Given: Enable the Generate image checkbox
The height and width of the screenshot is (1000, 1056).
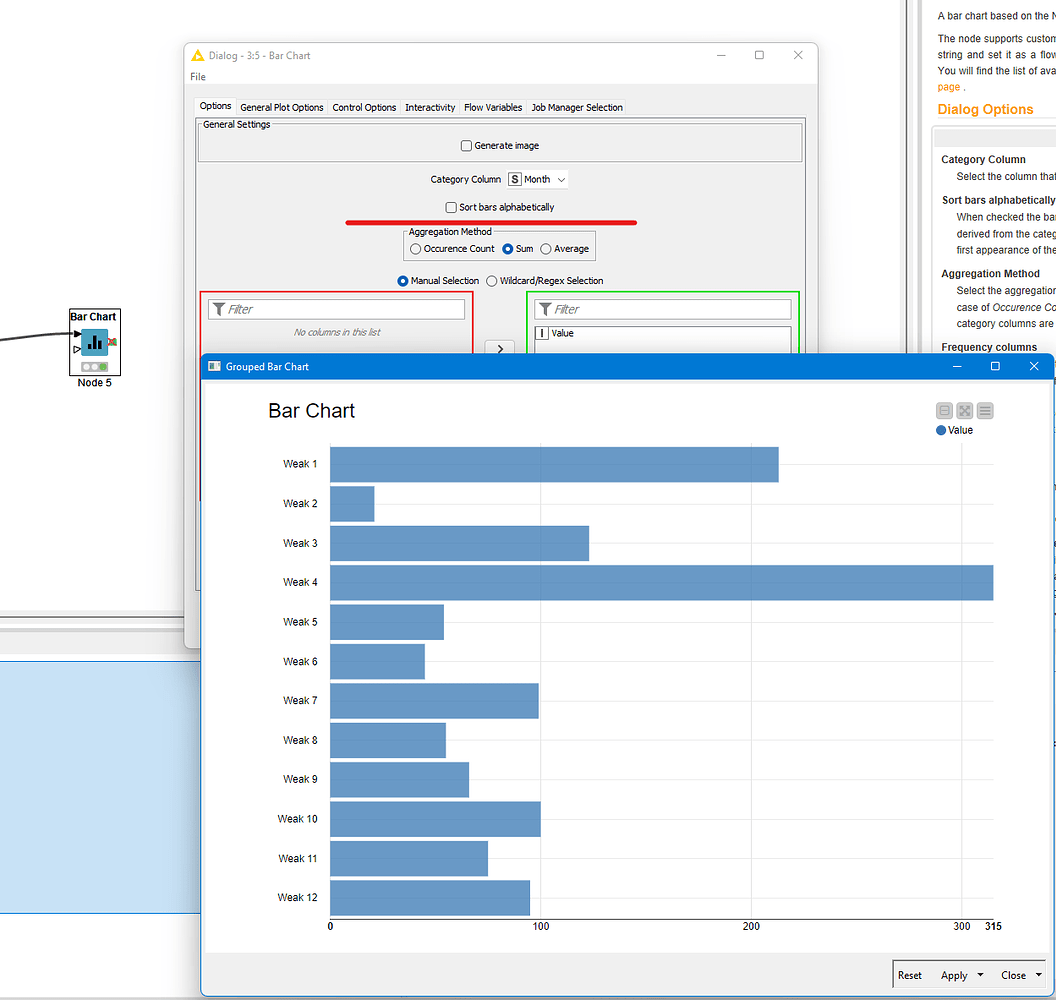Looking at the screenshot, I should tap(466, 145).
